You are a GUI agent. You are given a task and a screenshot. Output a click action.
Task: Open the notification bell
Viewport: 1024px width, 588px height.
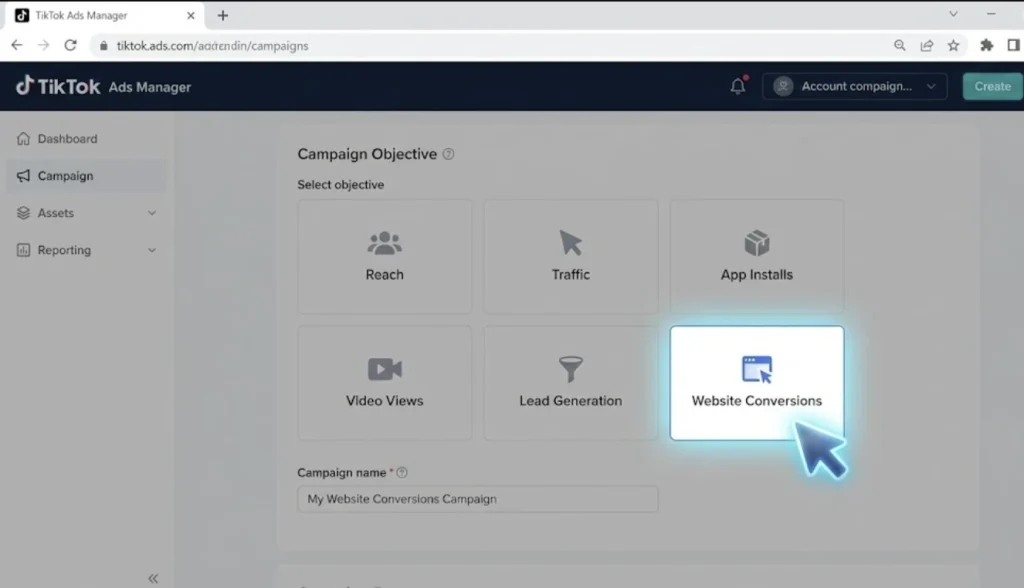tap(737, 86)
